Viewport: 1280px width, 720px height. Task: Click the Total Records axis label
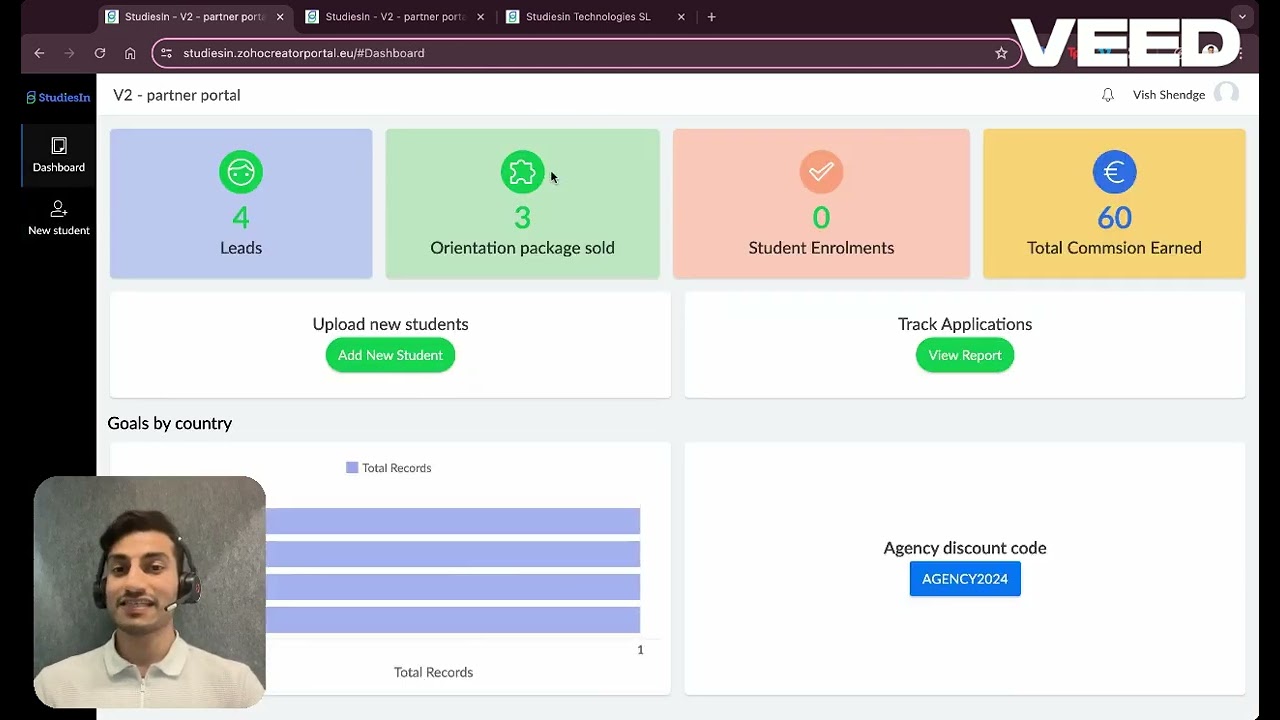click(x=433, y=672)
